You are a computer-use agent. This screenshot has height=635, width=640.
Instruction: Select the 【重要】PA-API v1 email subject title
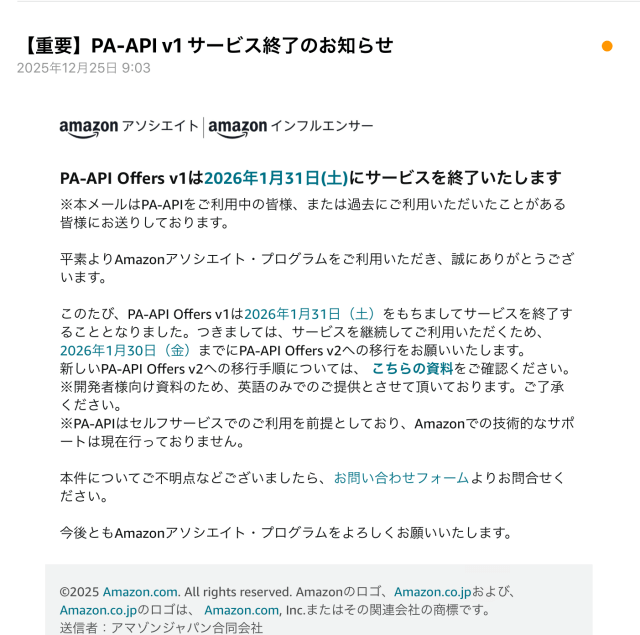coord(206,45)
